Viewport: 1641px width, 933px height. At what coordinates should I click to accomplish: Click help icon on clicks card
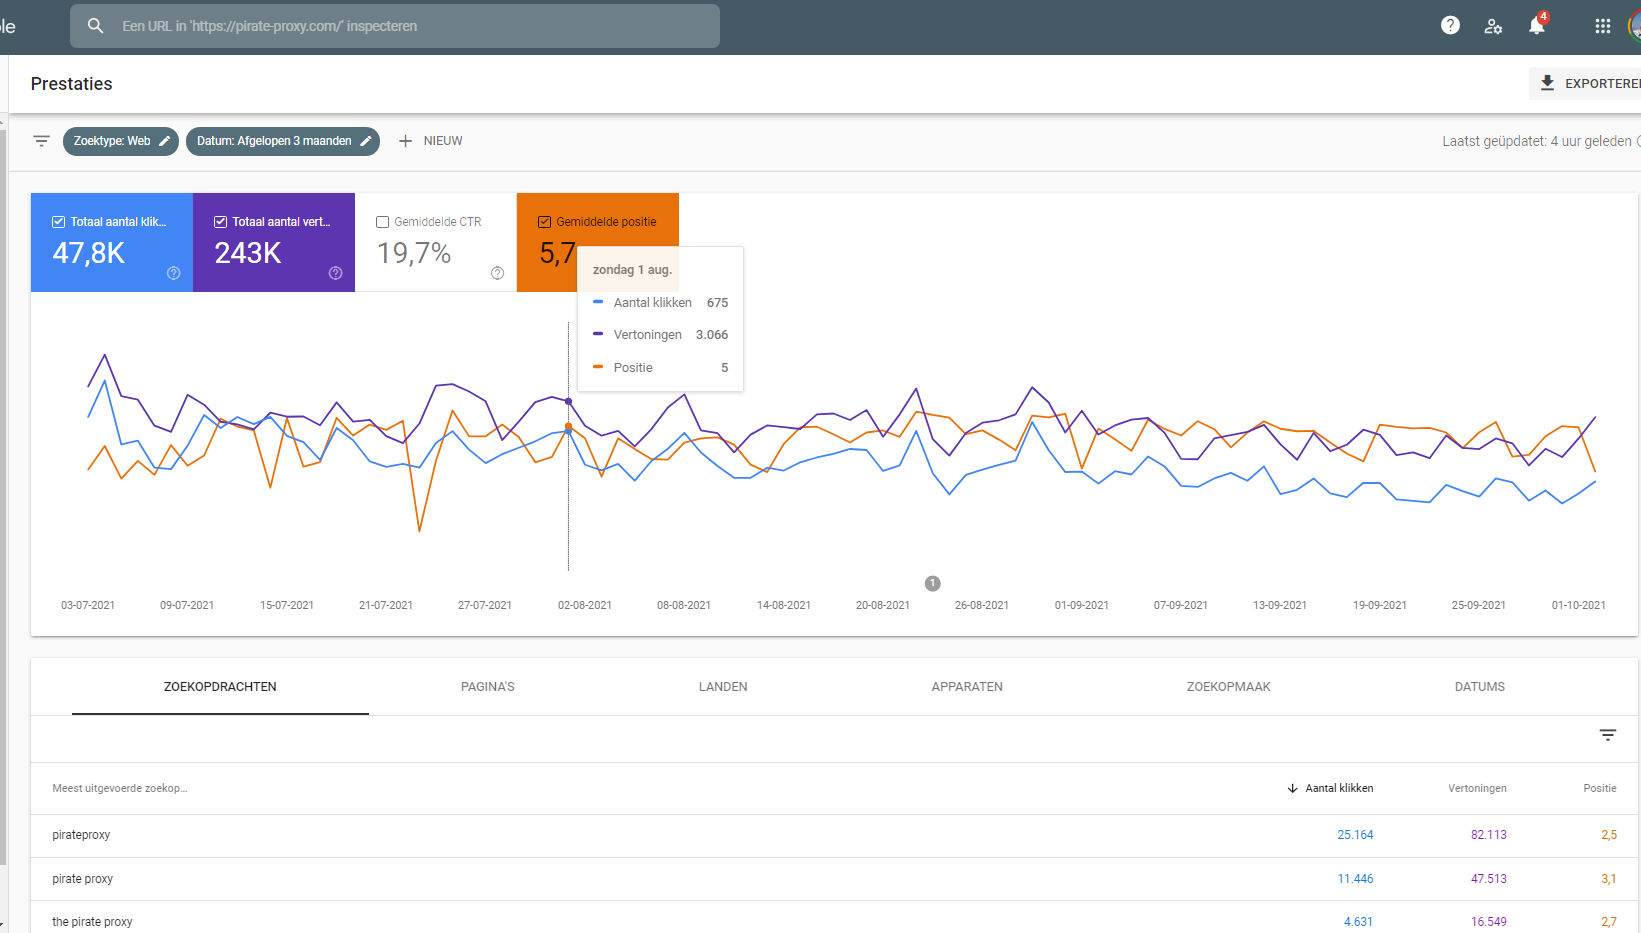click(174, 273)
